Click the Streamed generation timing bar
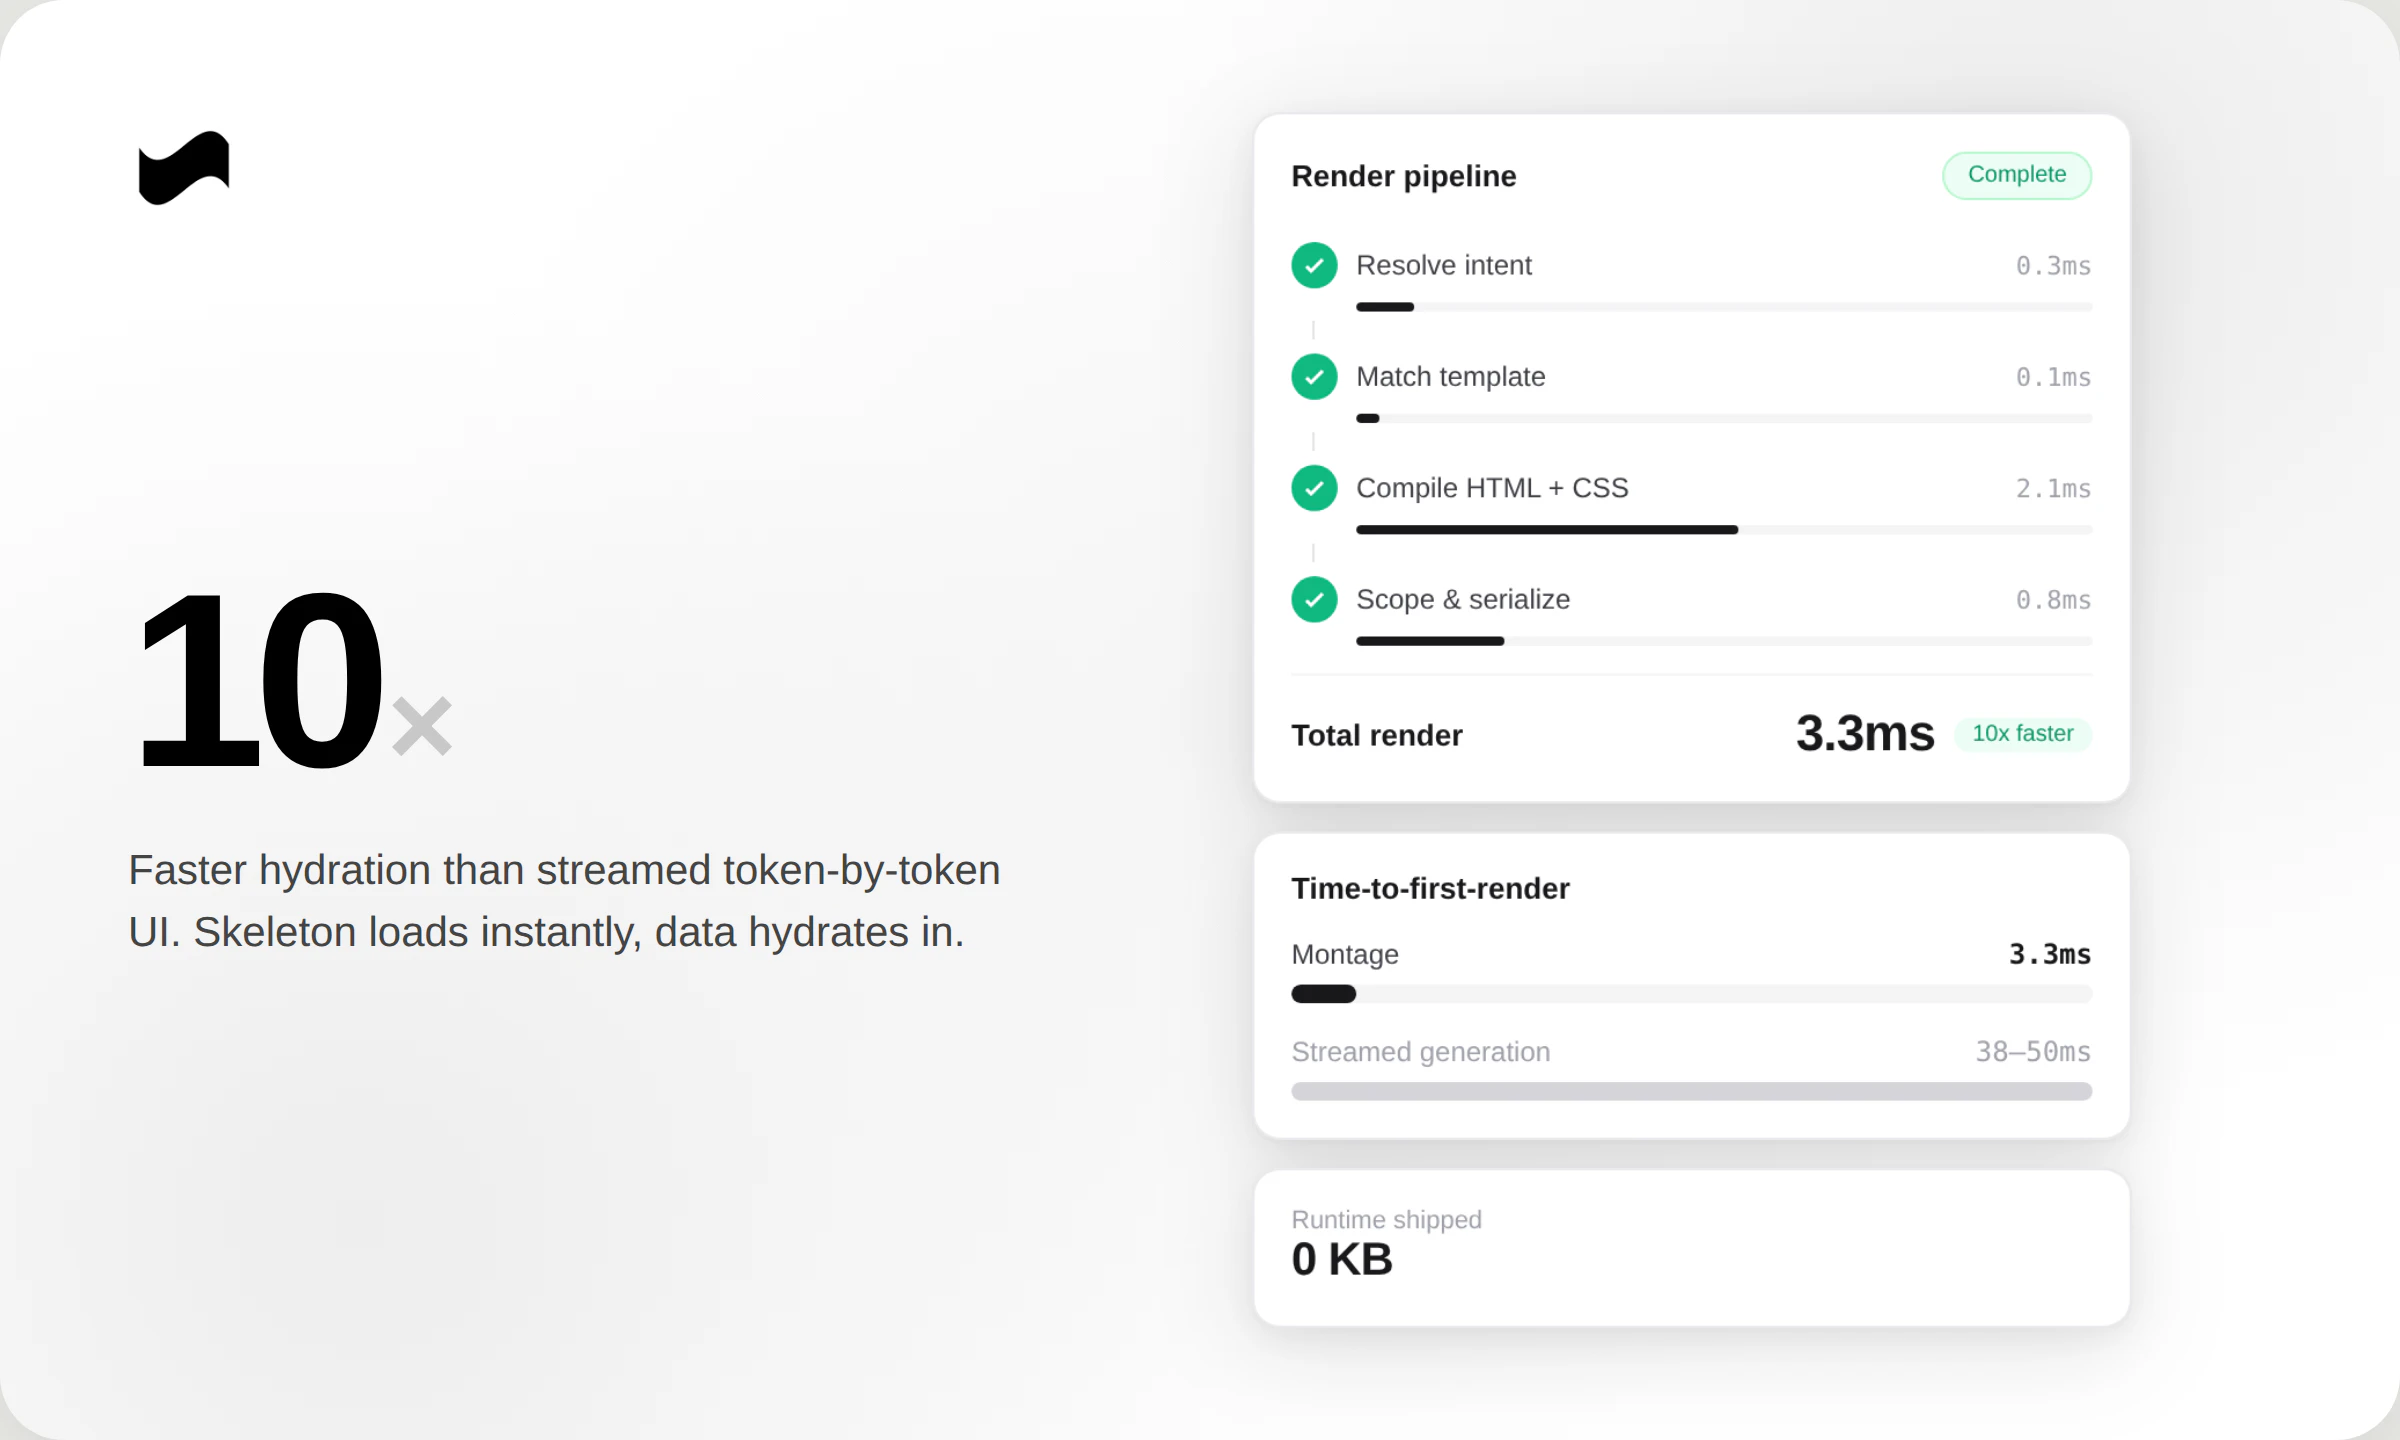 tap(1692, 1091)
